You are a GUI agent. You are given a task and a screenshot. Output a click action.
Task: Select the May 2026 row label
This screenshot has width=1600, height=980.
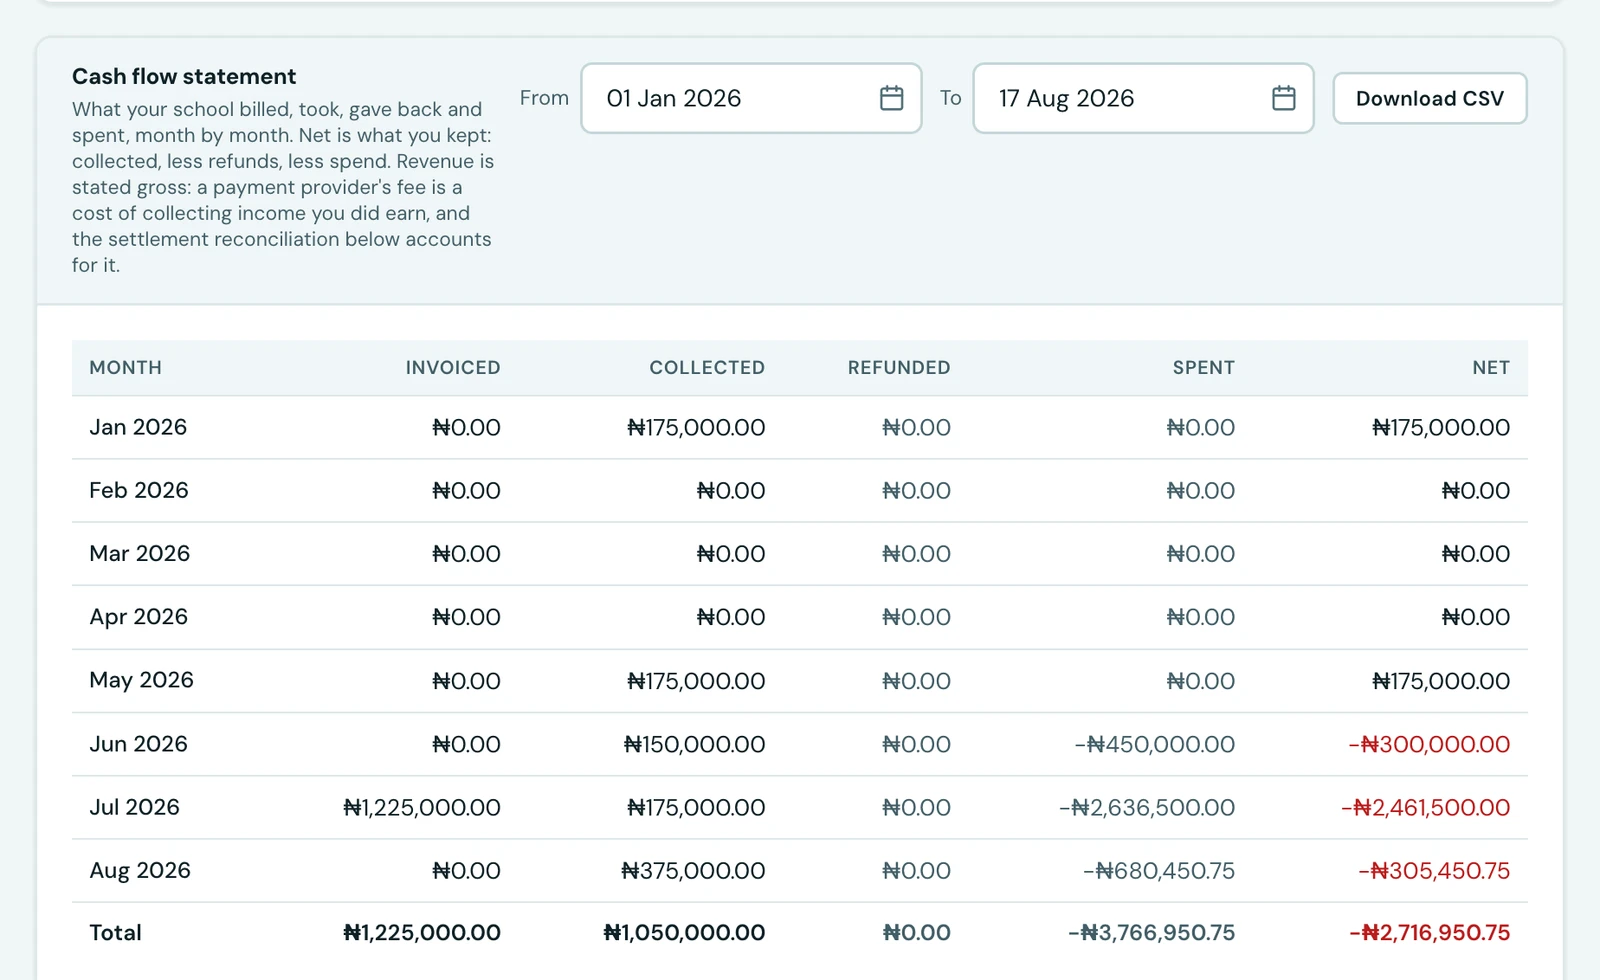click(x=141, y=680)
